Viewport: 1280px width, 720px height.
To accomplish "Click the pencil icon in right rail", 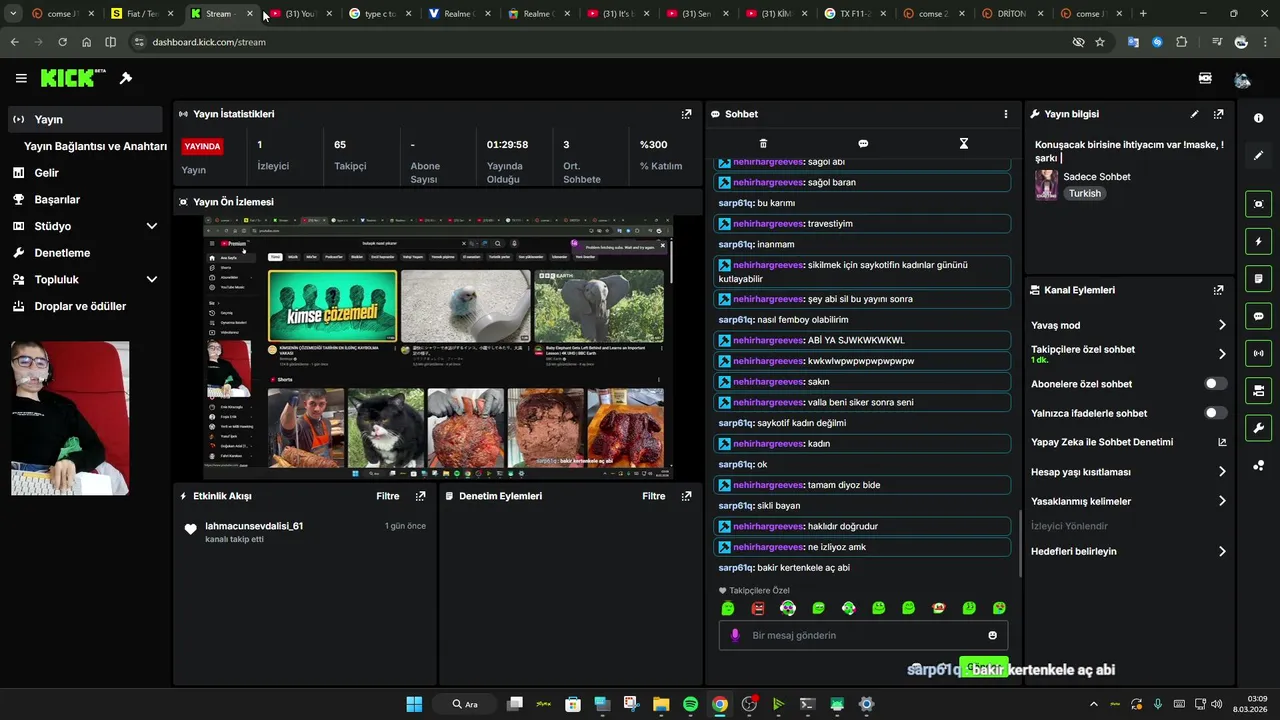I will pyautogui.click(x=1258, y=155).
